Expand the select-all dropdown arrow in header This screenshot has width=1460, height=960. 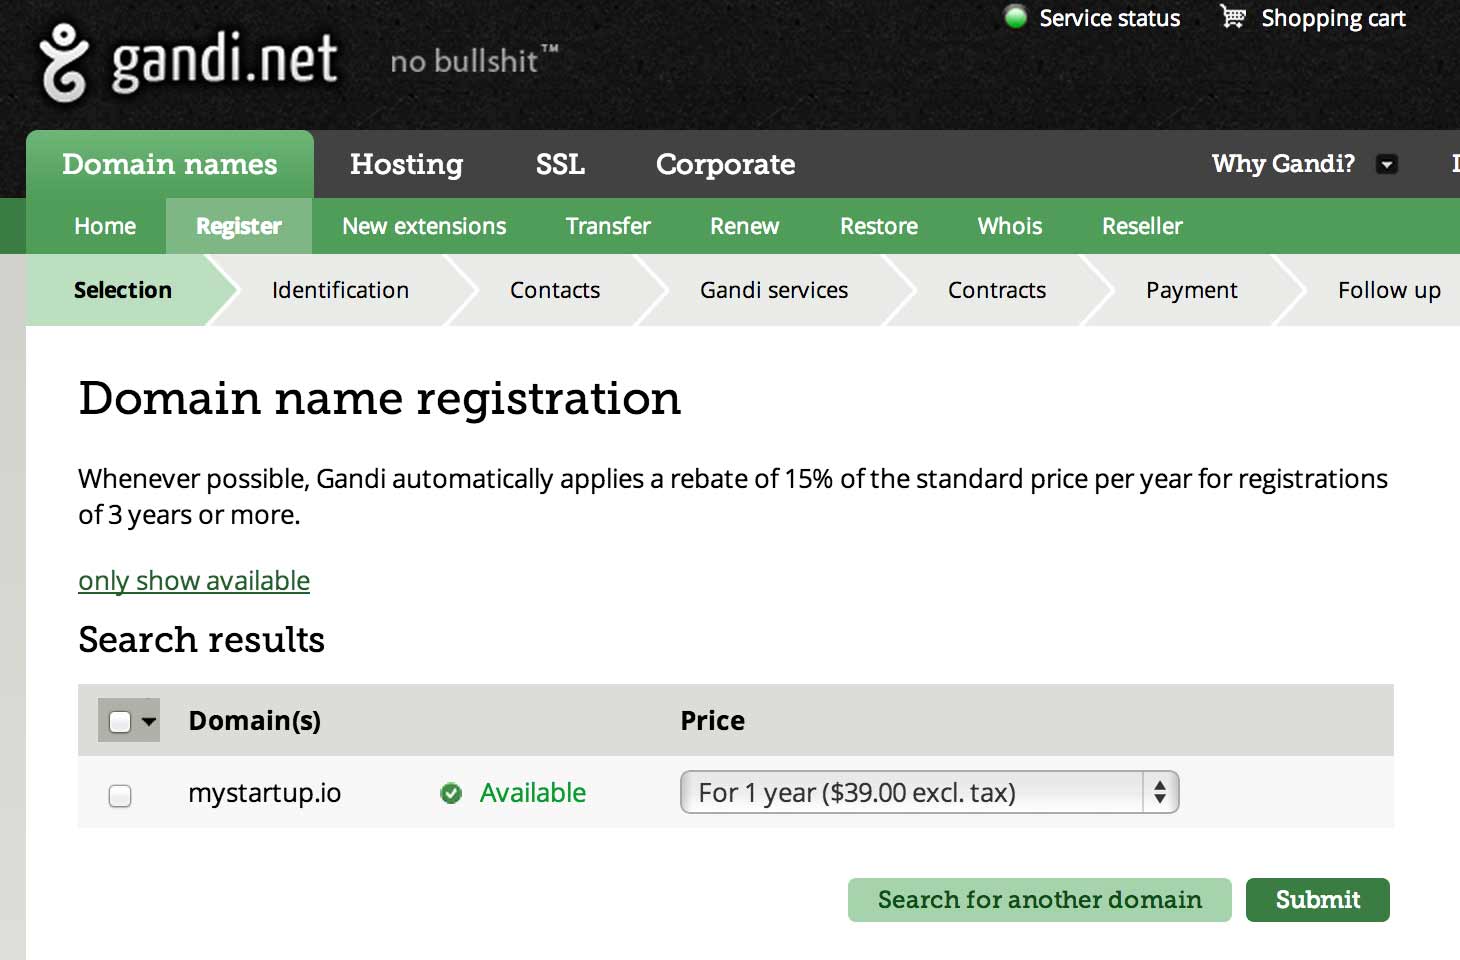coord(149,721)
